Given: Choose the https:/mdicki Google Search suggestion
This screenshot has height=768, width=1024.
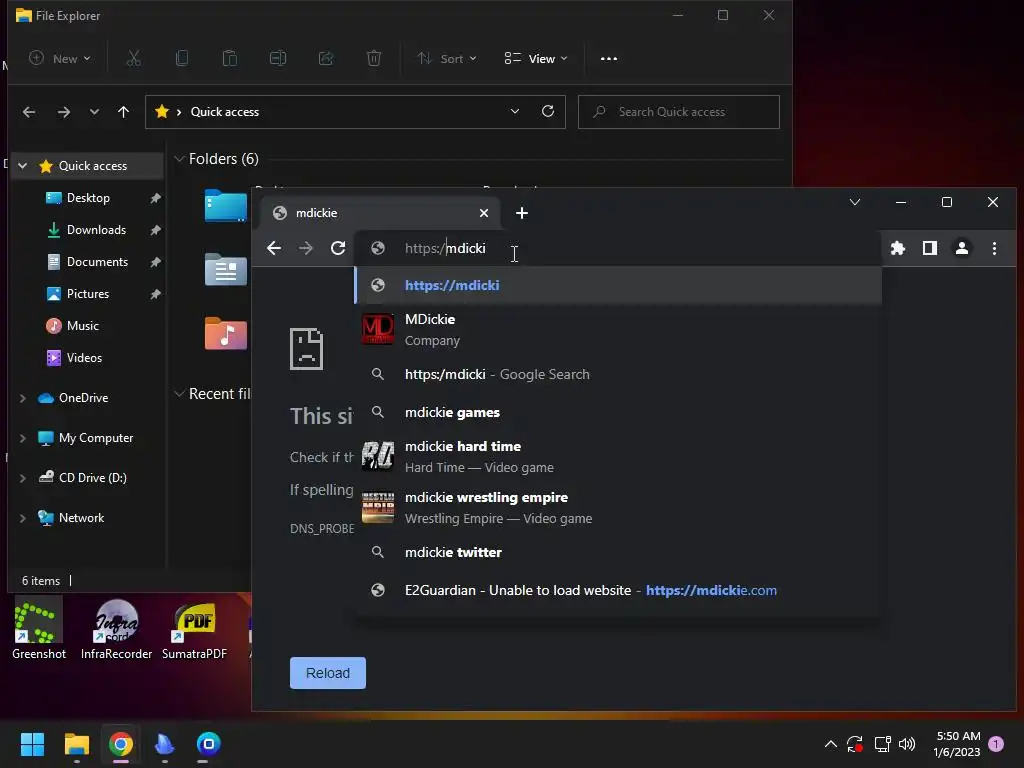Looking at the screenshot, I should (x=618, y=374).
